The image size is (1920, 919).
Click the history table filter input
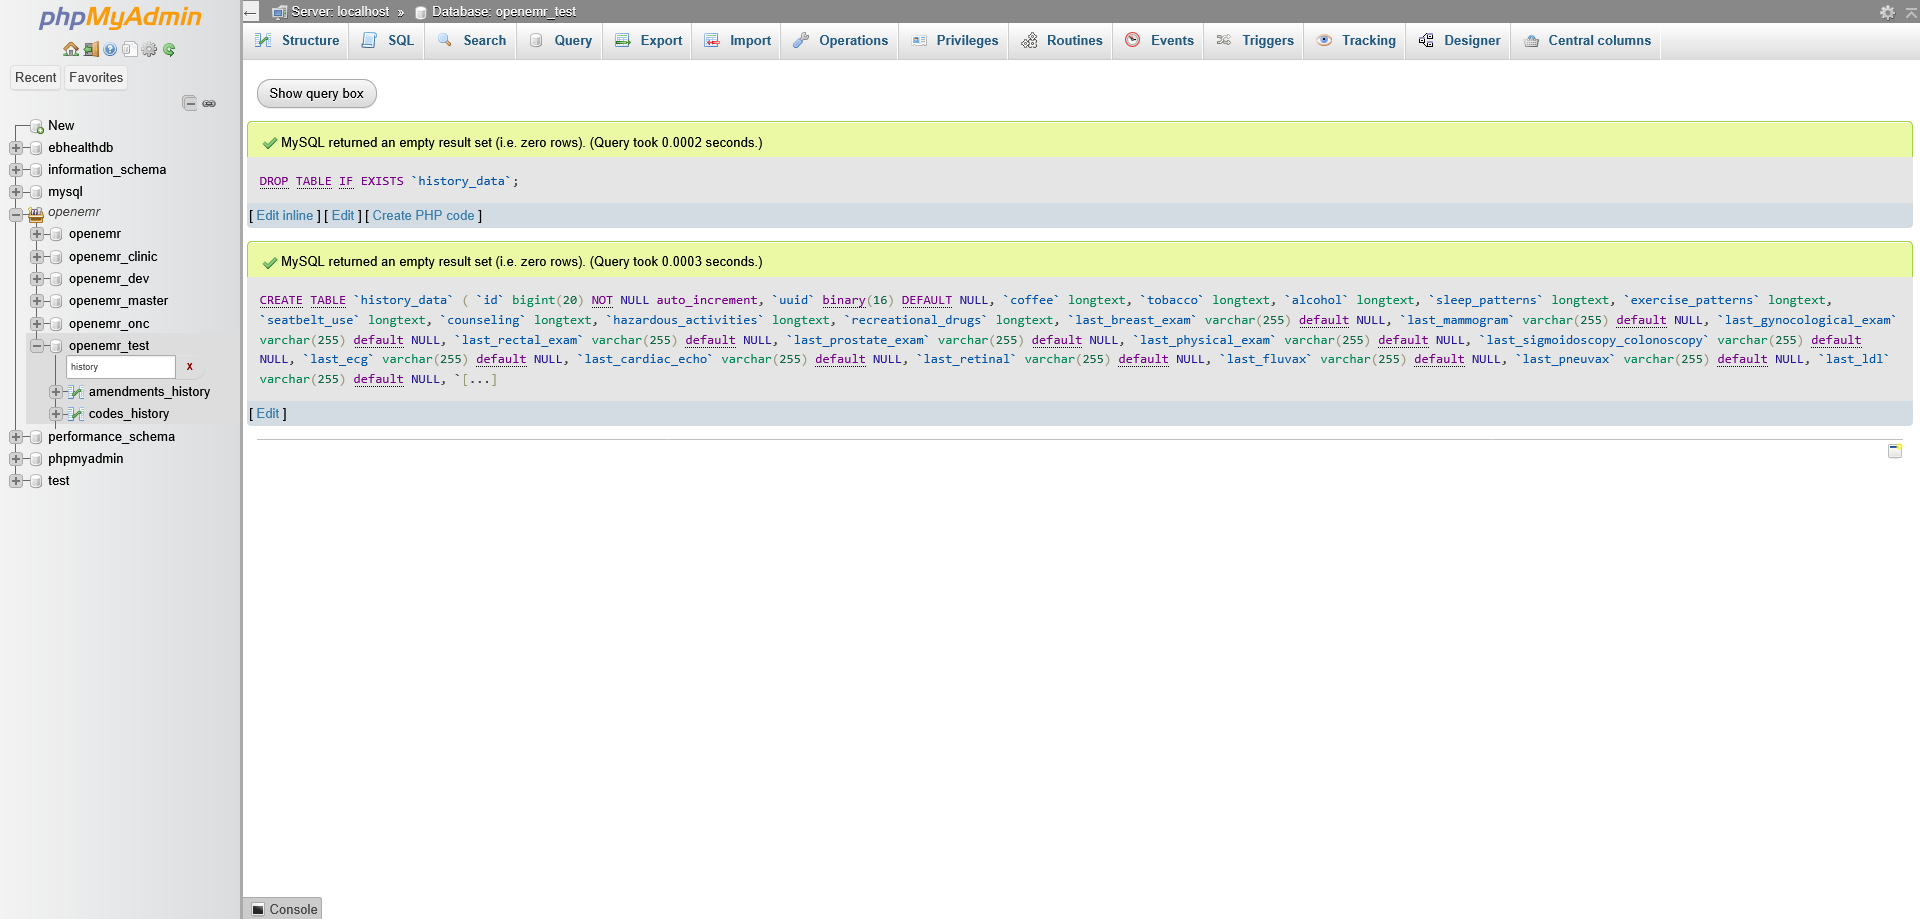pyautogui.click(x=120, y=367)
